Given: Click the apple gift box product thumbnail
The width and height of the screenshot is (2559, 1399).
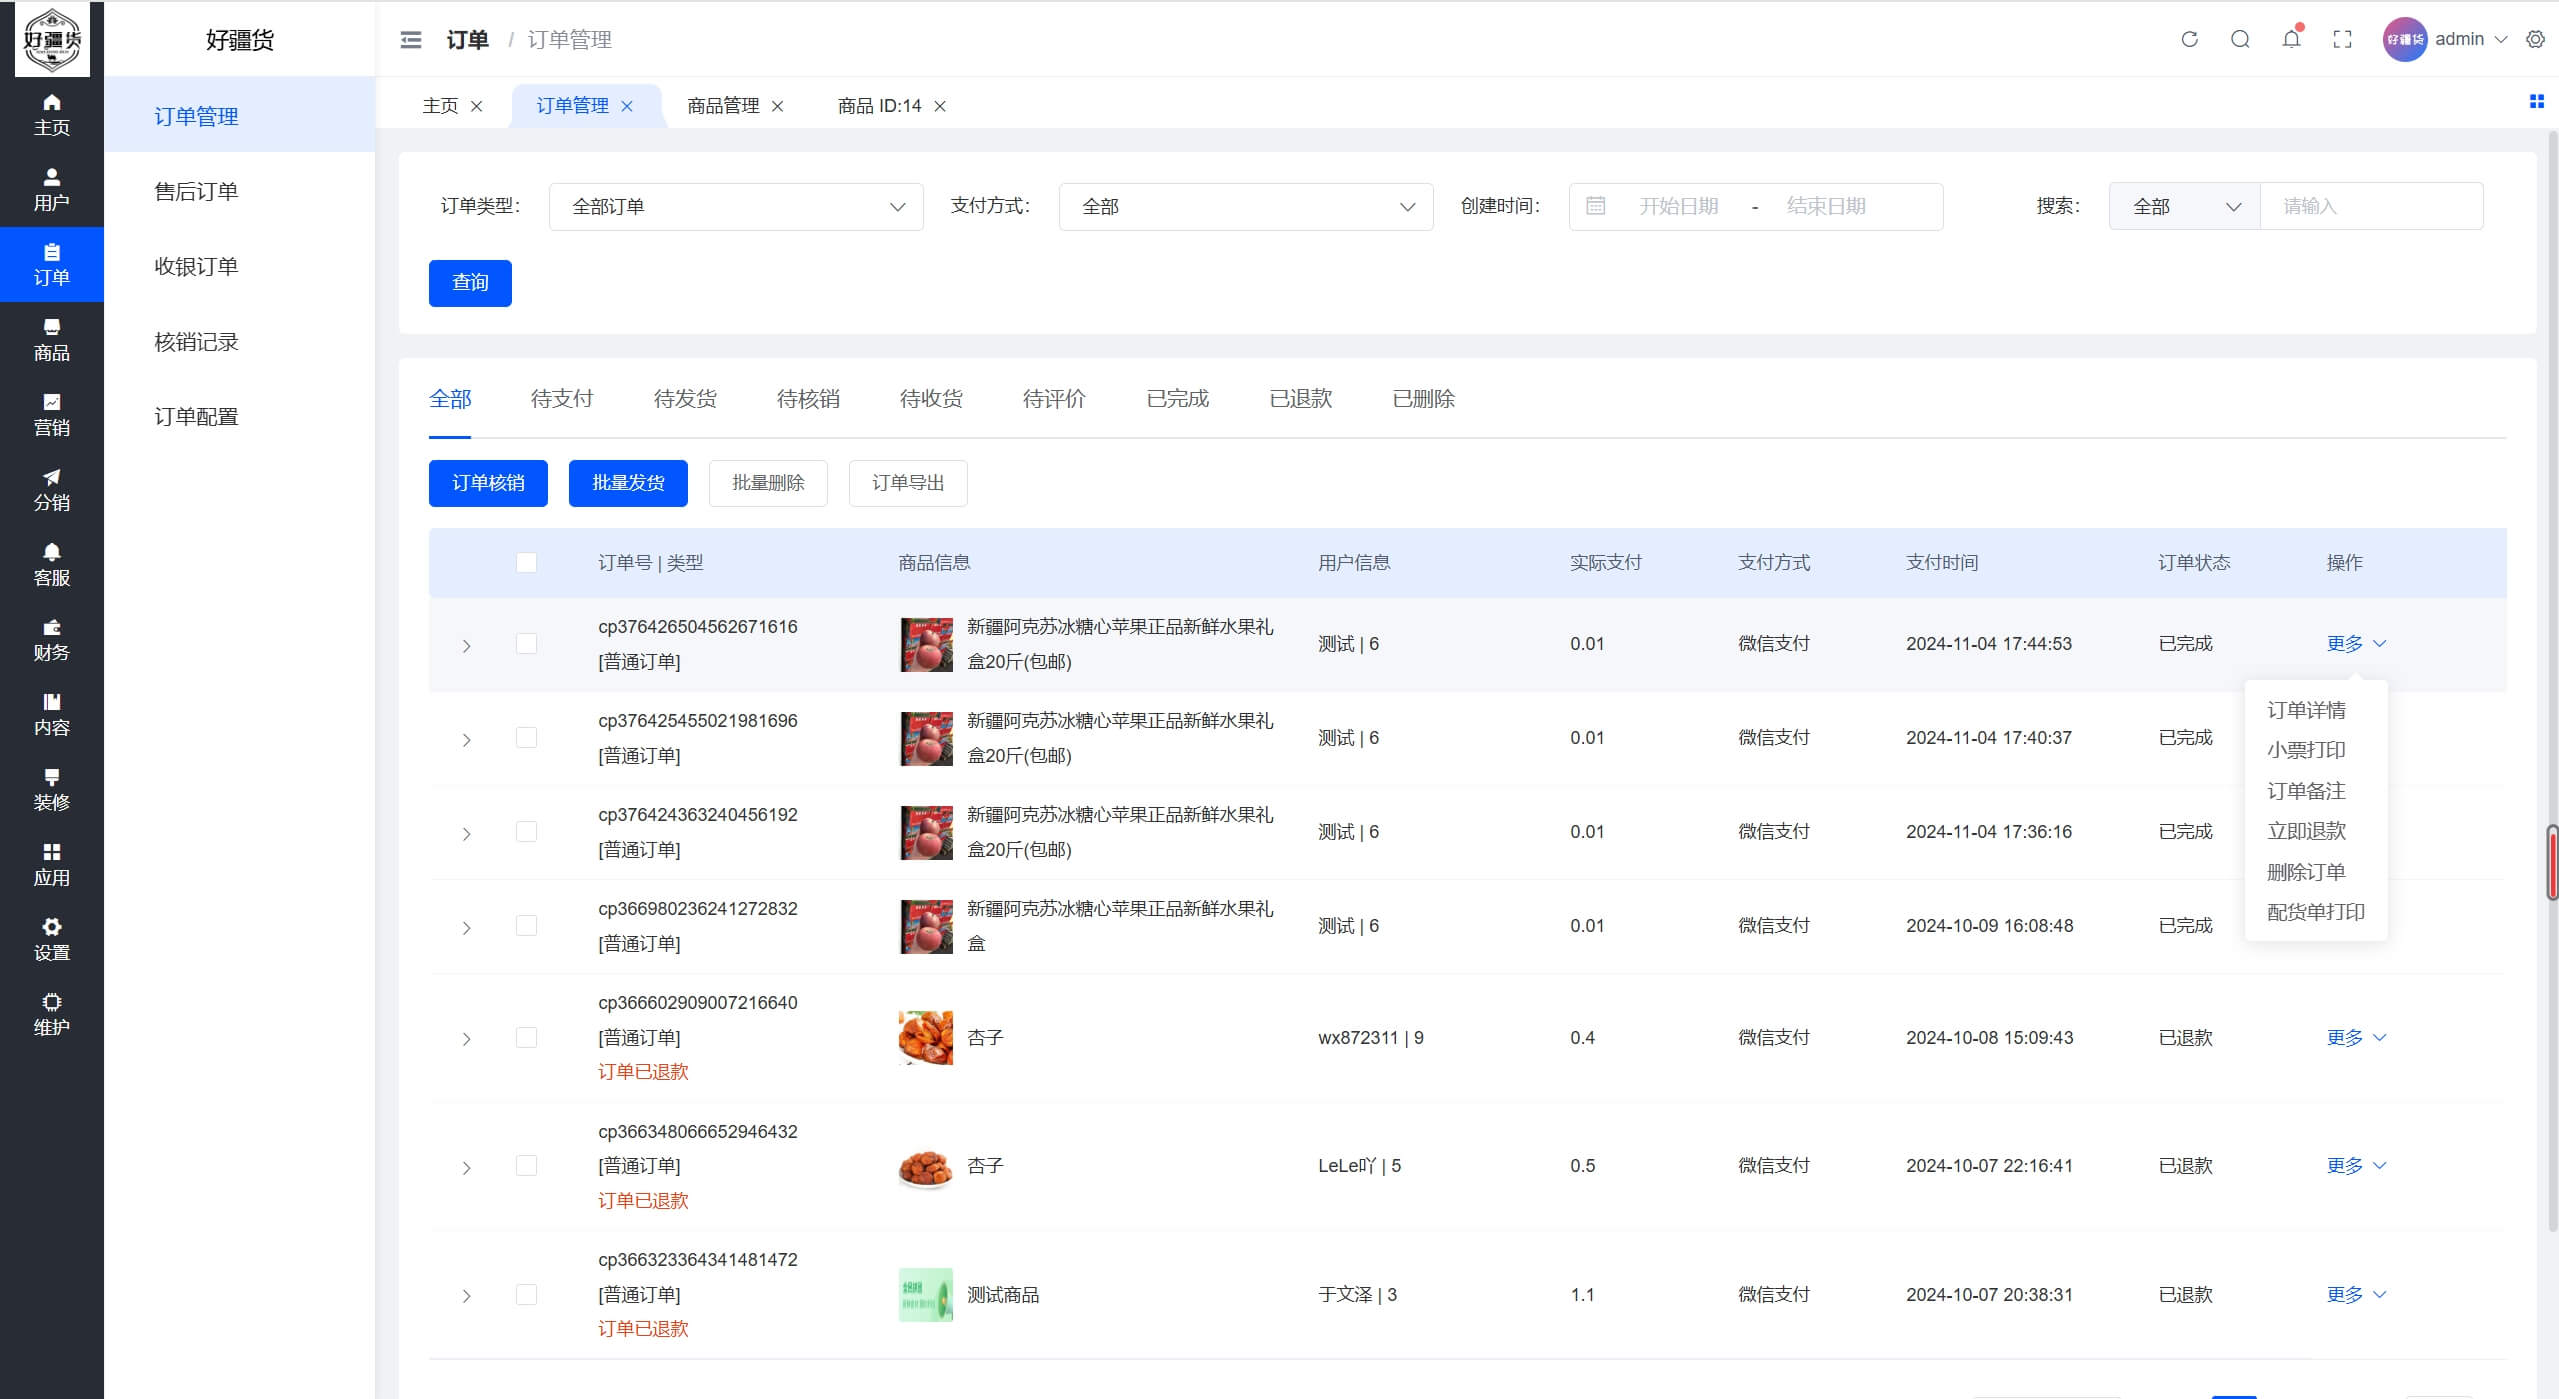Looking at the screenshot, I should tap(924, 644).
